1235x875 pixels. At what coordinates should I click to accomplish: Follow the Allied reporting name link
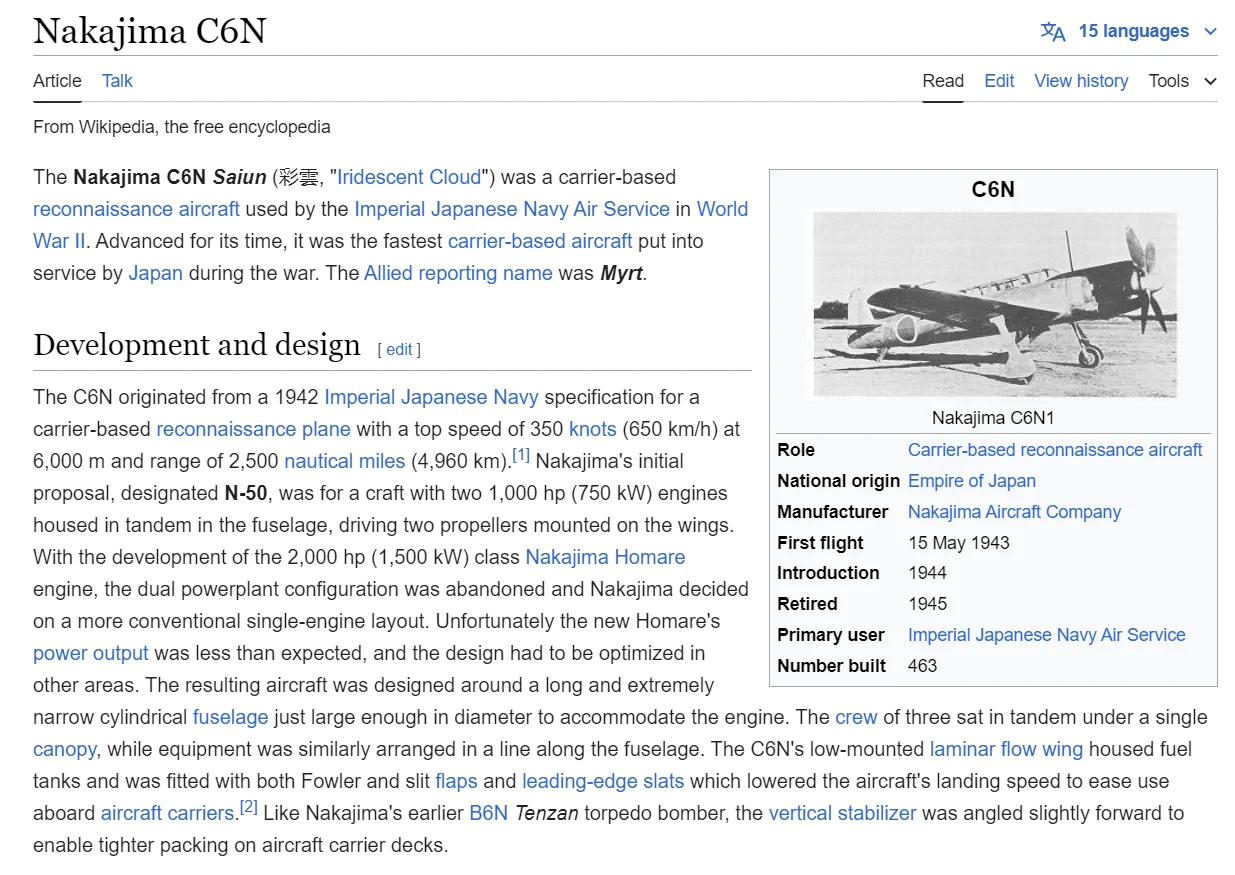point(458,273)
